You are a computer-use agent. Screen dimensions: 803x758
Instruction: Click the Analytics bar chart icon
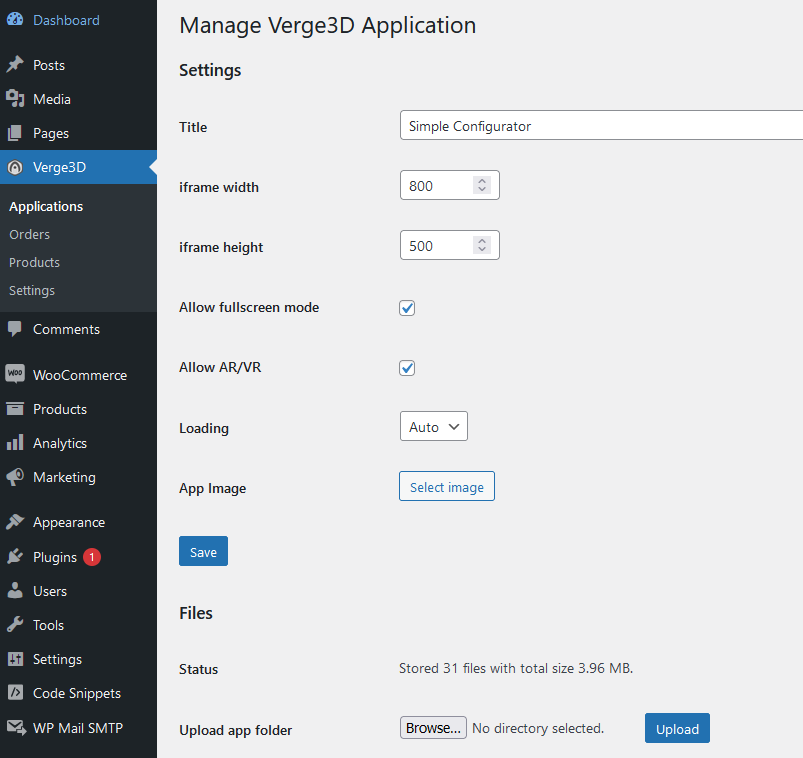15,443
